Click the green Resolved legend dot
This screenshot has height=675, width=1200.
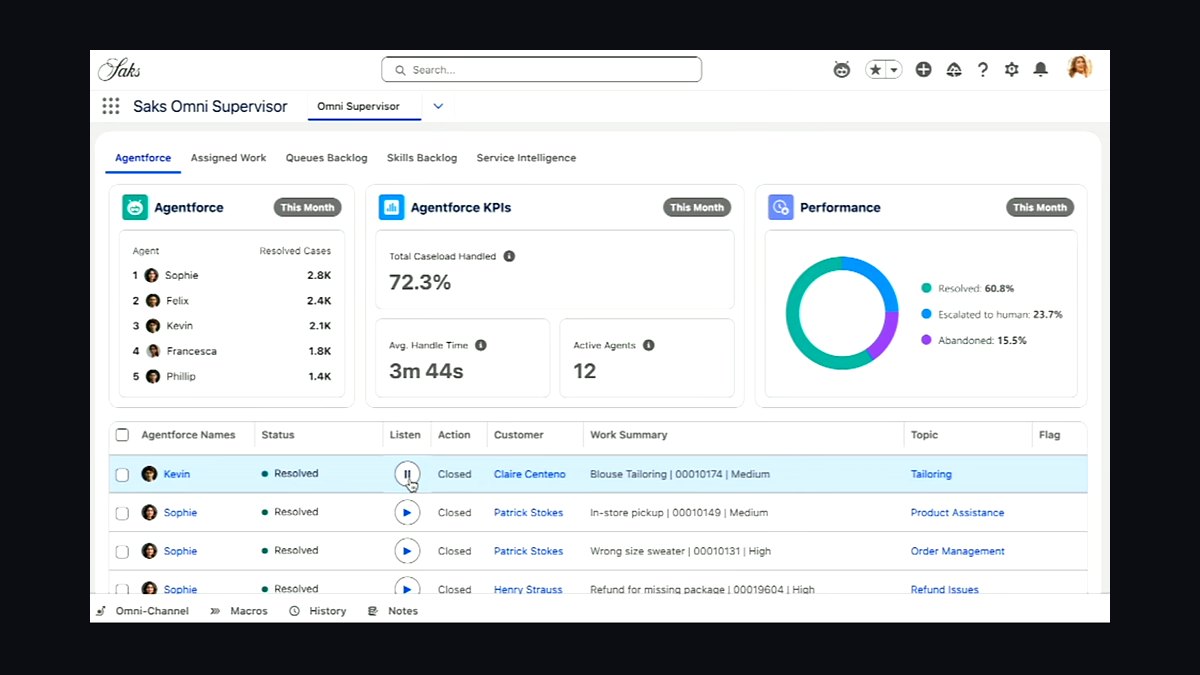(926, 288)
